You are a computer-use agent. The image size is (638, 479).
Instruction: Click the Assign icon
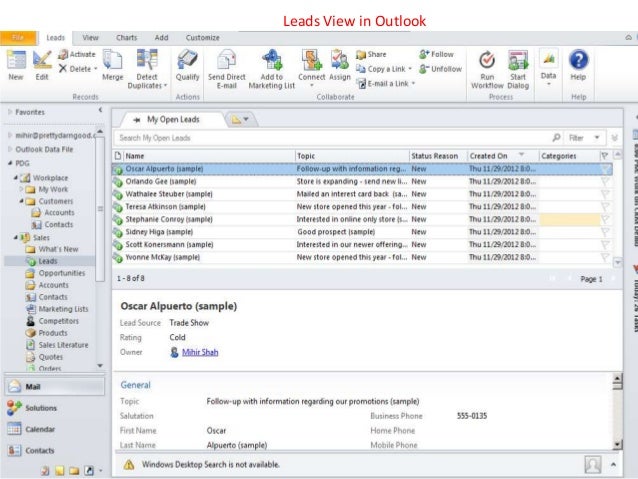tap(339, 60)
